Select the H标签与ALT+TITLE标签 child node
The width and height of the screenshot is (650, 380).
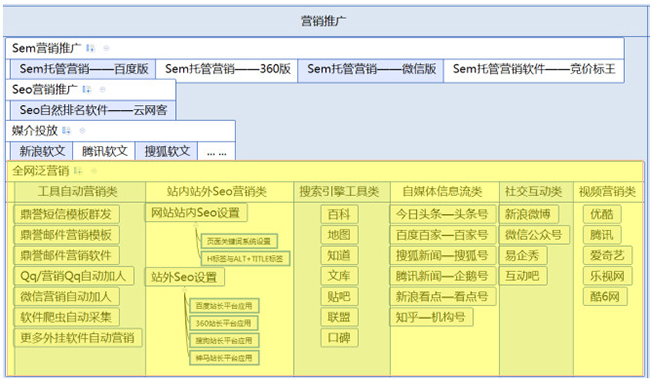pyautogui.click(x=245, y=259)
